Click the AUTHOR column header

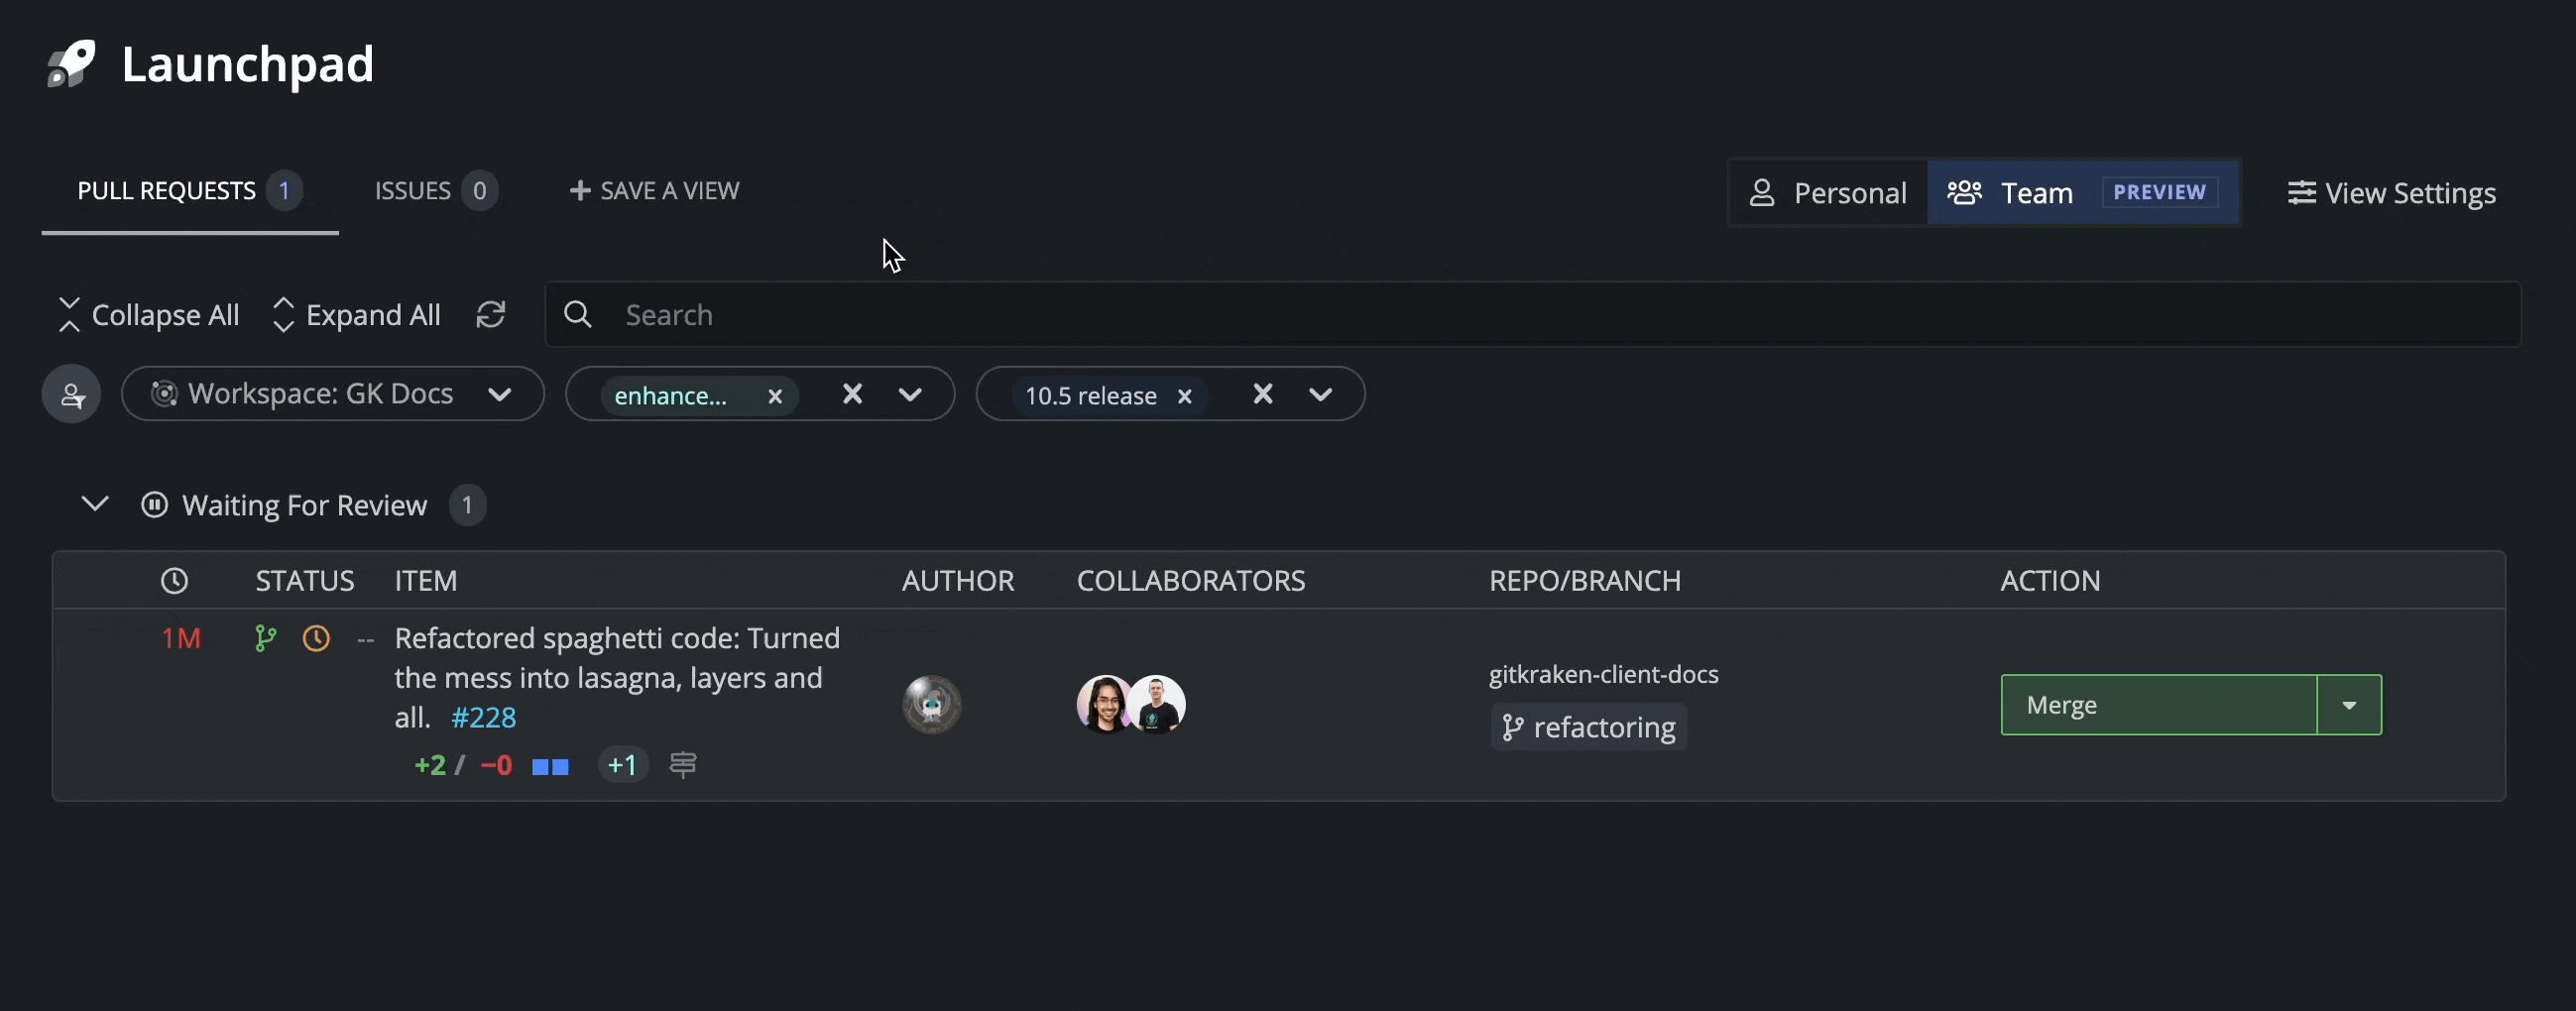[957, 581]
